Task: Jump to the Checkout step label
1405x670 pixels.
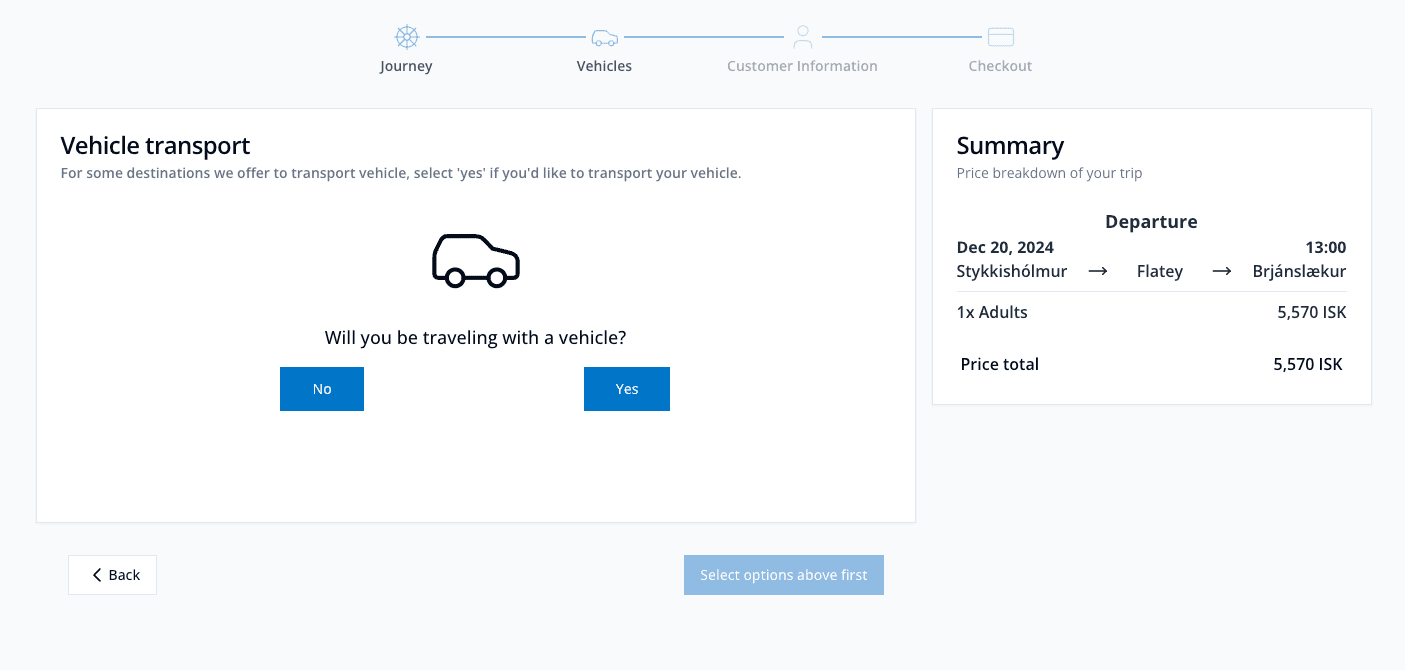Action: [x=1000, y=67]
